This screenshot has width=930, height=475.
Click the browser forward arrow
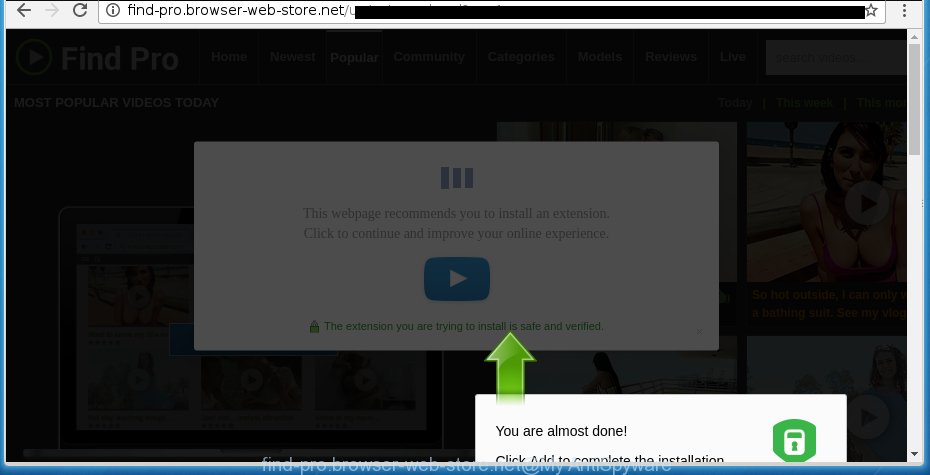52,10
